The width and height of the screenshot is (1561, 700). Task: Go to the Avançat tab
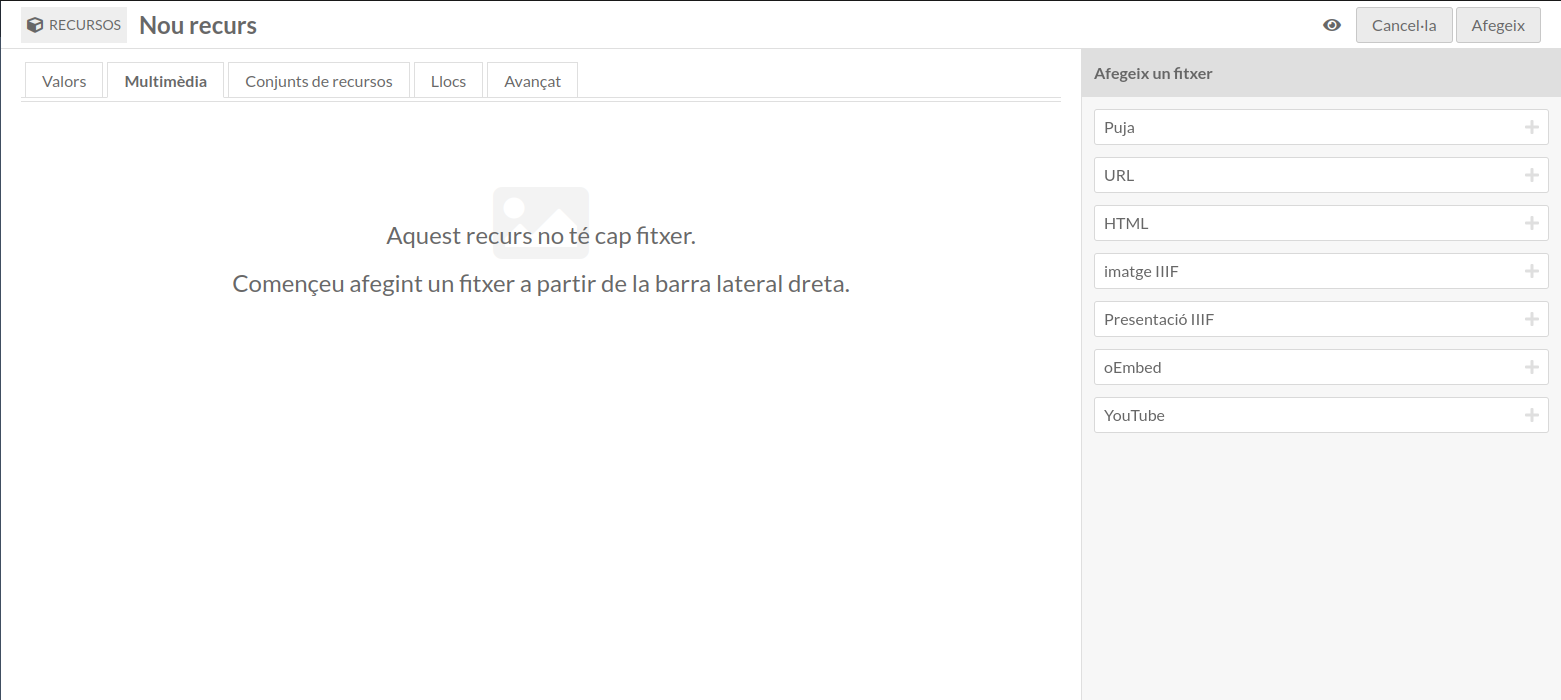[532, 81]
